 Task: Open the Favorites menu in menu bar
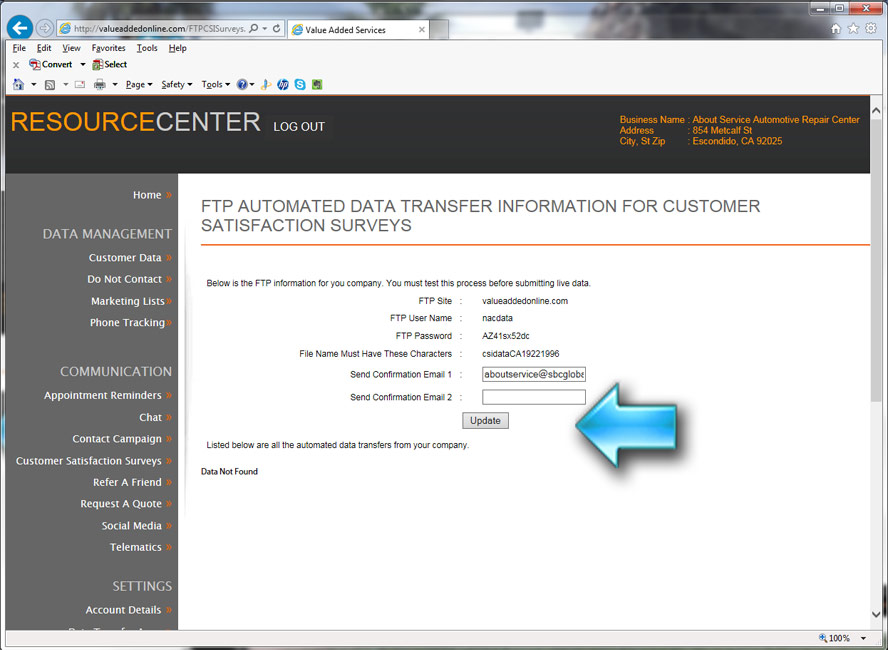108,48
